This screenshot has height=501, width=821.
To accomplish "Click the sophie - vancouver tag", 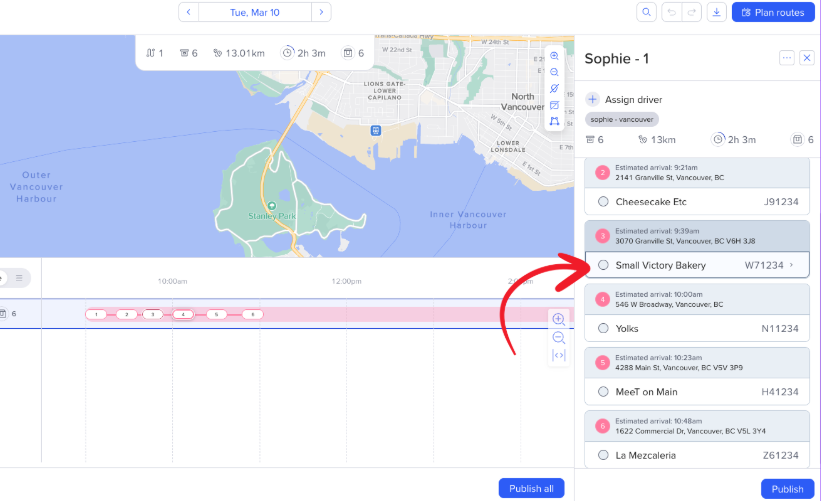I will [622, 119].
